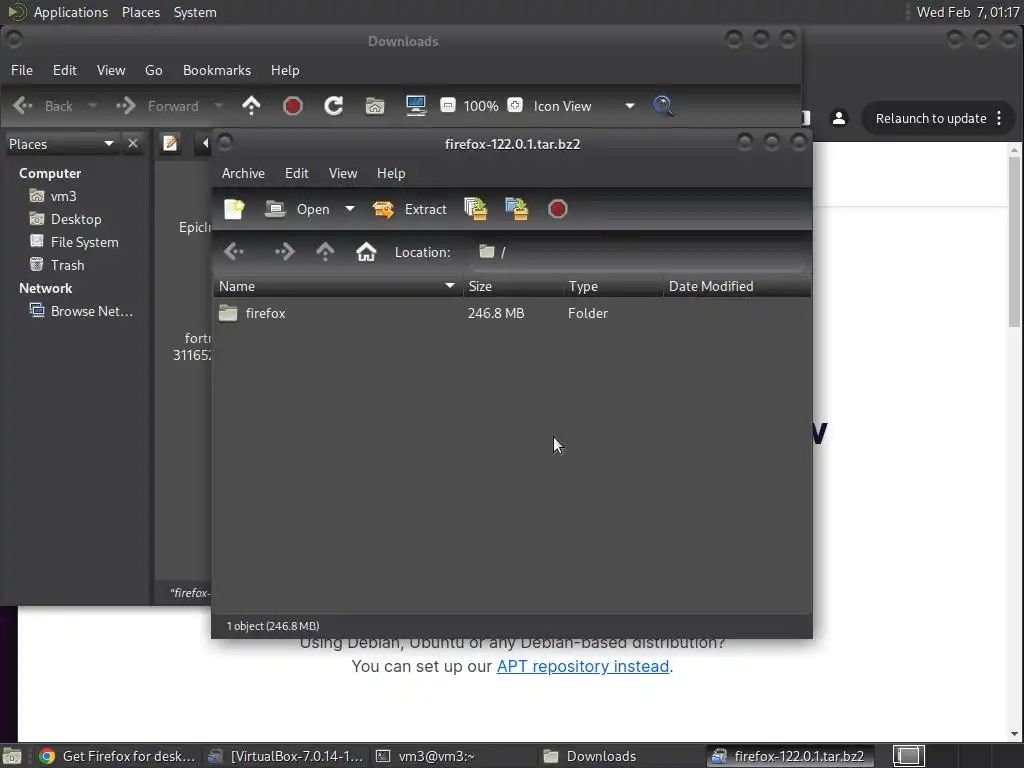Click the Back button in the Downloads window
This screenshot has height=768, width=1024.
pyautogui.click(x=43, y=106)
